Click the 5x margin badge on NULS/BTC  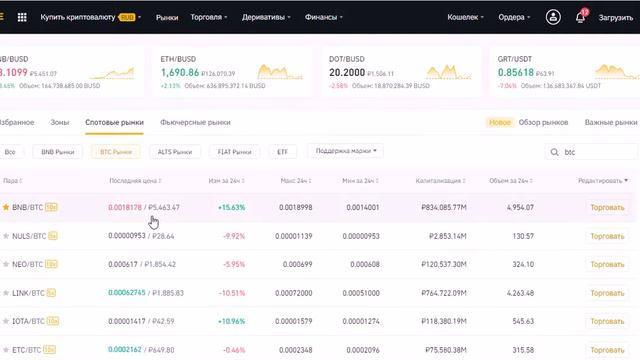point(53,236)
